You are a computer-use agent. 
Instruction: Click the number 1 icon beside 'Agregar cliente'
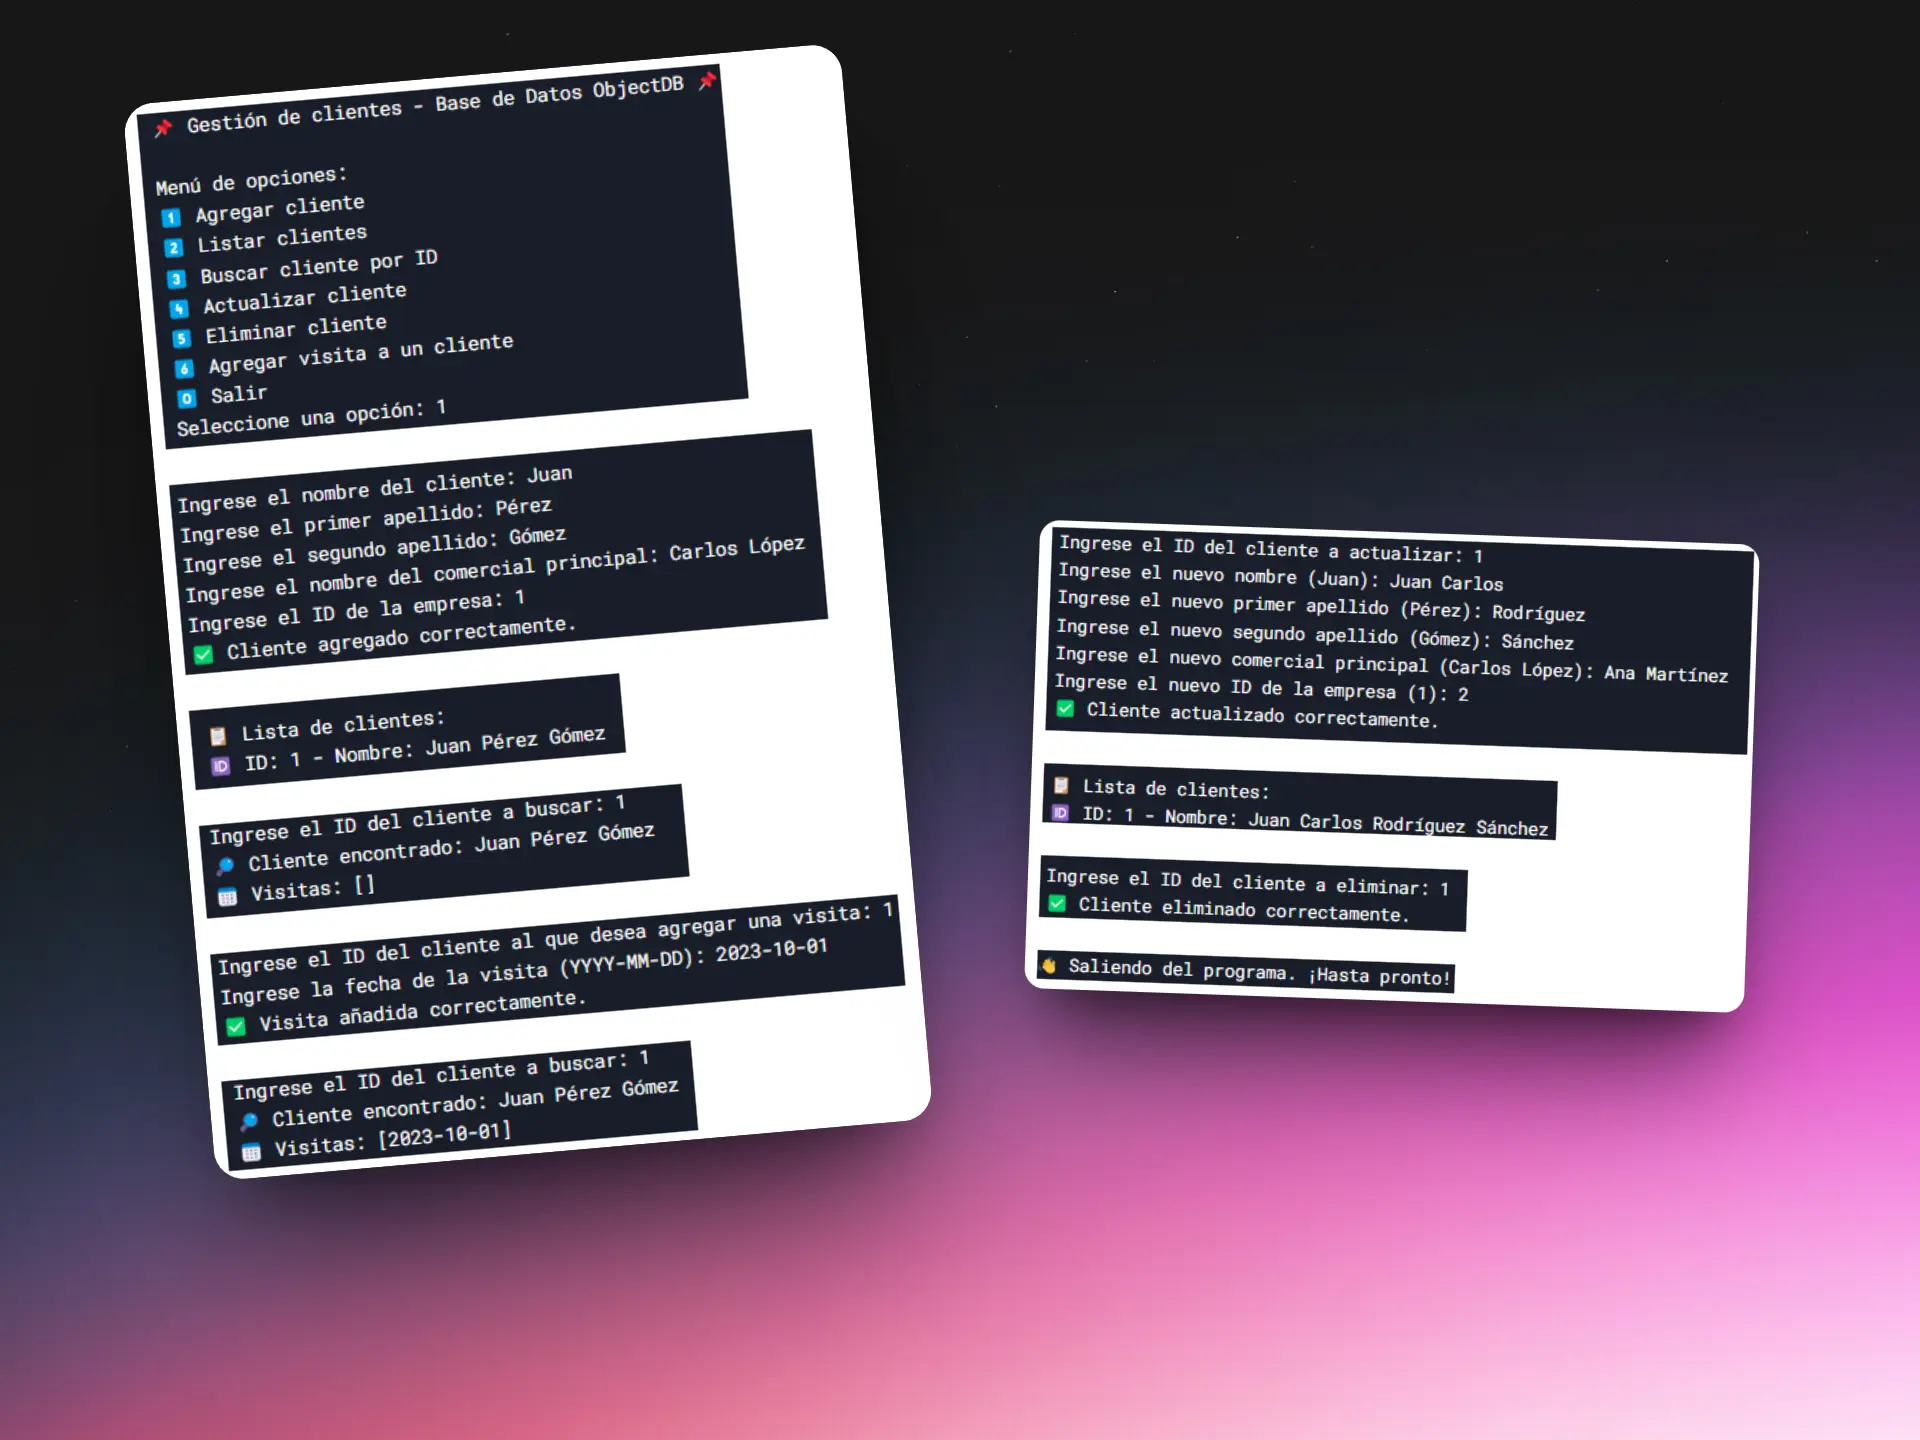pos(171,217)
